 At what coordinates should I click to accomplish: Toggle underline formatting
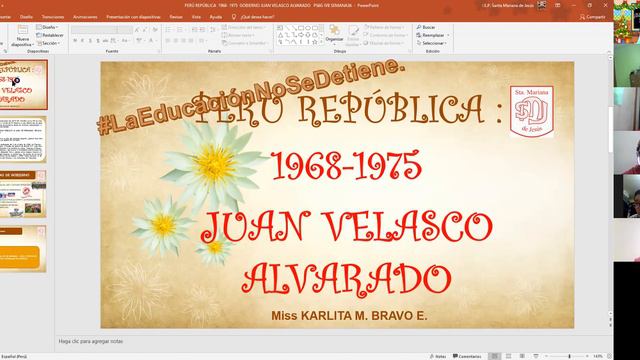coord(90,40)
